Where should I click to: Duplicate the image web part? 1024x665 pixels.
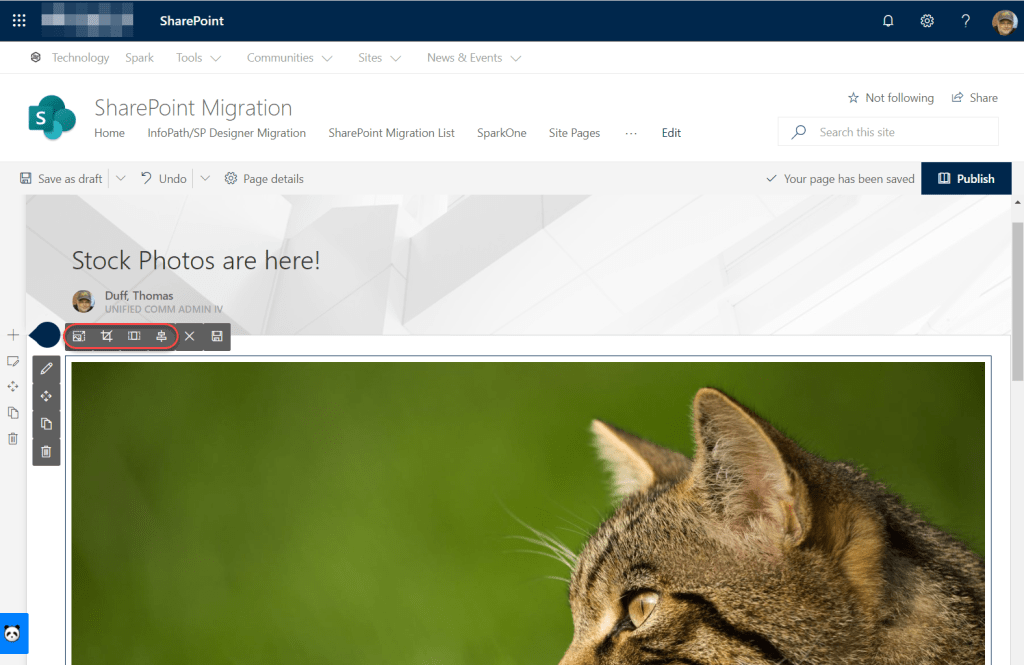(x=46, y=423)
